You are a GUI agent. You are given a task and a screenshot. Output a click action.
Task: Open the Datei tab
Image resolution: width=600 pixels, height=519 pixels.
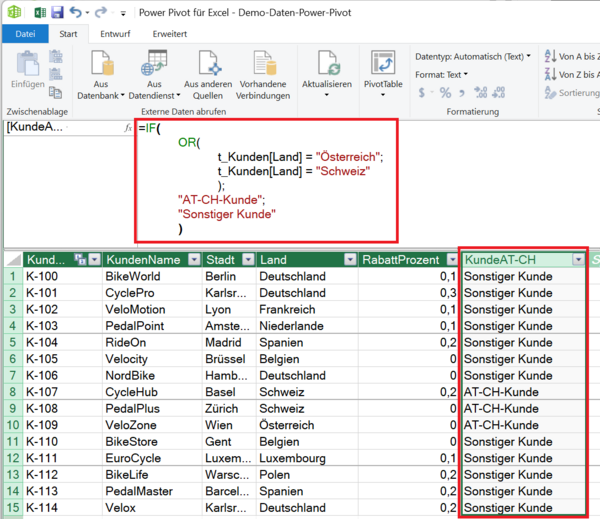tap(25, 34)
